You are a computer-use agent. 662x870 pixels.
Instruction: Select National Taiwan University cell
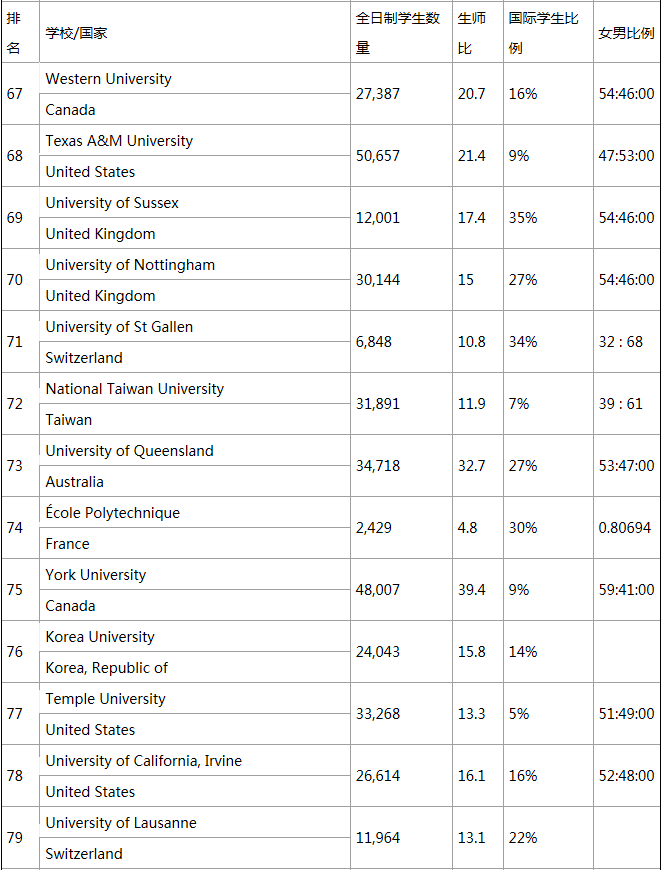pos(134,389)
